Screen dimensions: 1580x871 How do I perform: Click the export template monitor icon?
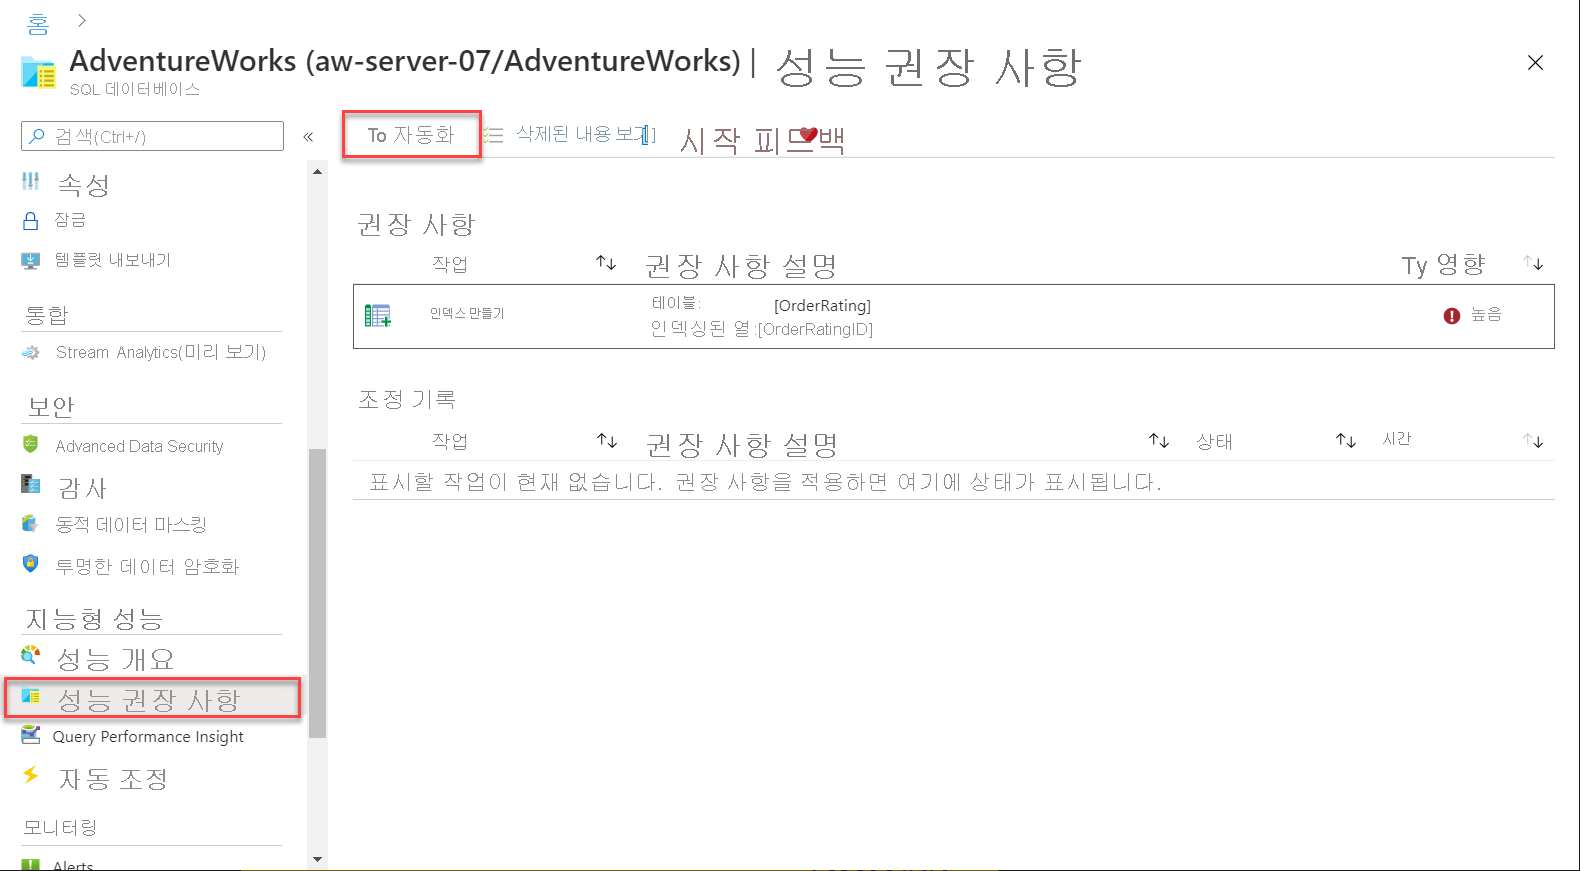point(31,260)
